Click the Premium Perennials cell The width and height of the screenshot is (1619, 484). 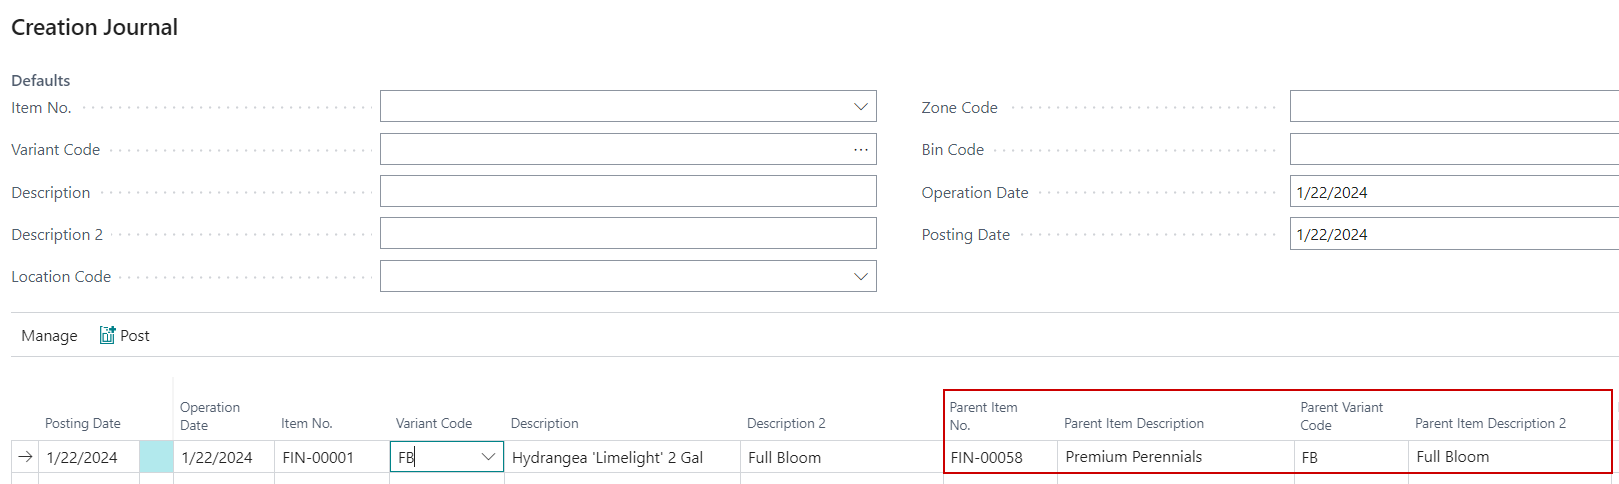point(1134,457)
